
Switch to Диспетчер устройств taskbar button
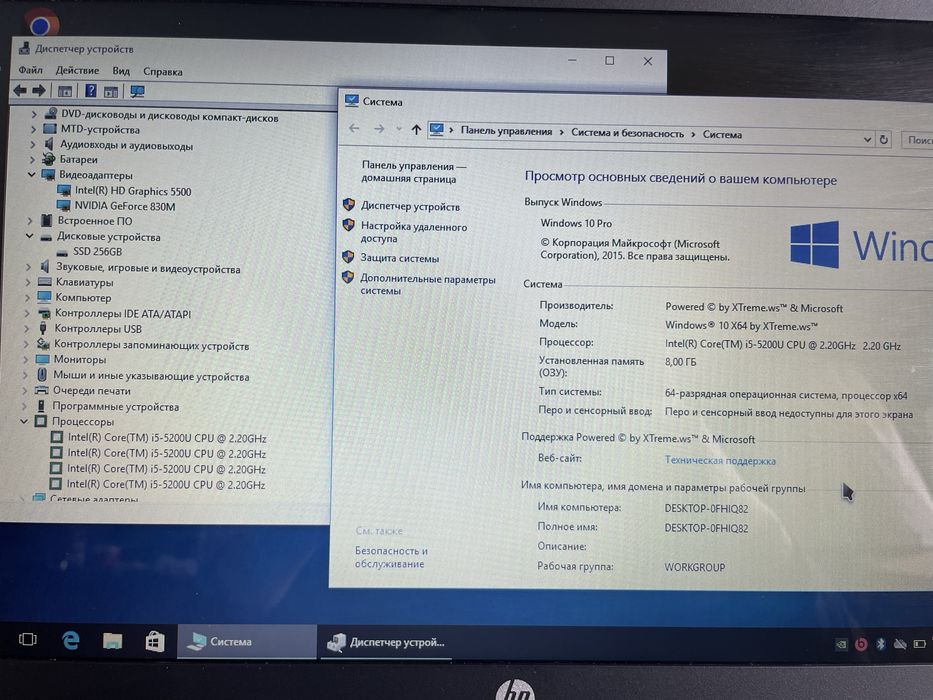(x=386, y=642)
